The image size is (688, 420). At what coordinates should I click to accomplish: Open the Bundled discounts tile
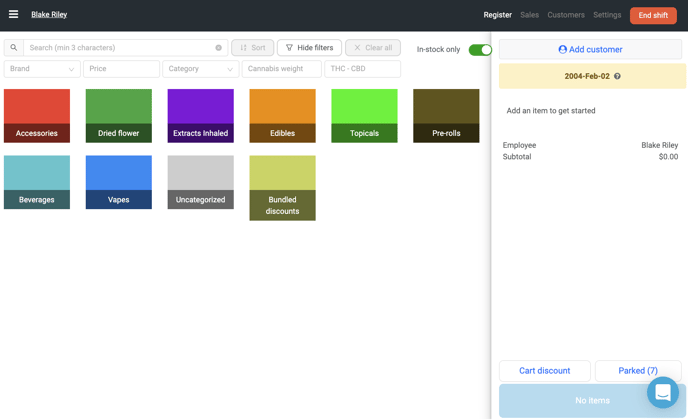[x=283, y=188]
